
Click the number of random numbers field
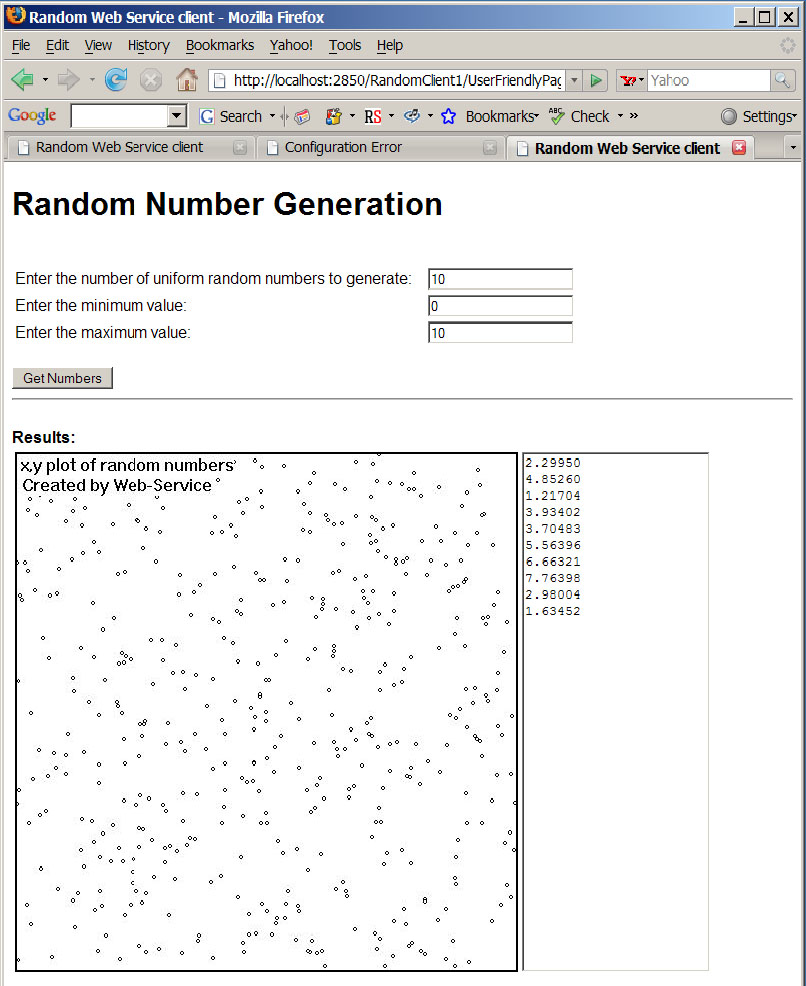[x=500, y=279]
